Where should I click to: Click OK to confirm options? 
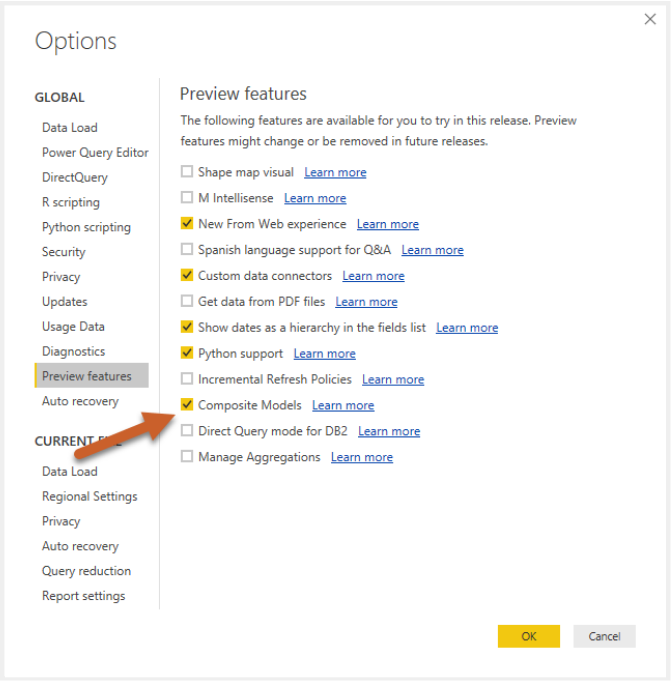click(528, 636)
